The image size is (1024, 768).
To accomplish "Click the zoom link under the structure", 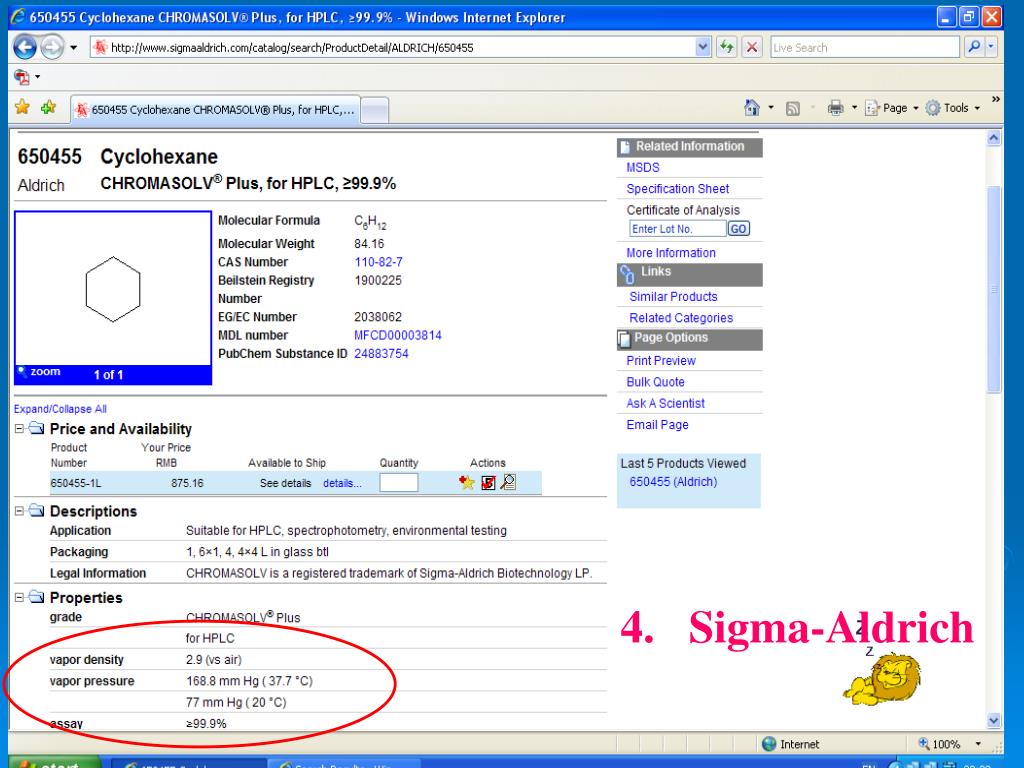I will pyautogui.click(x=40, y=372).
